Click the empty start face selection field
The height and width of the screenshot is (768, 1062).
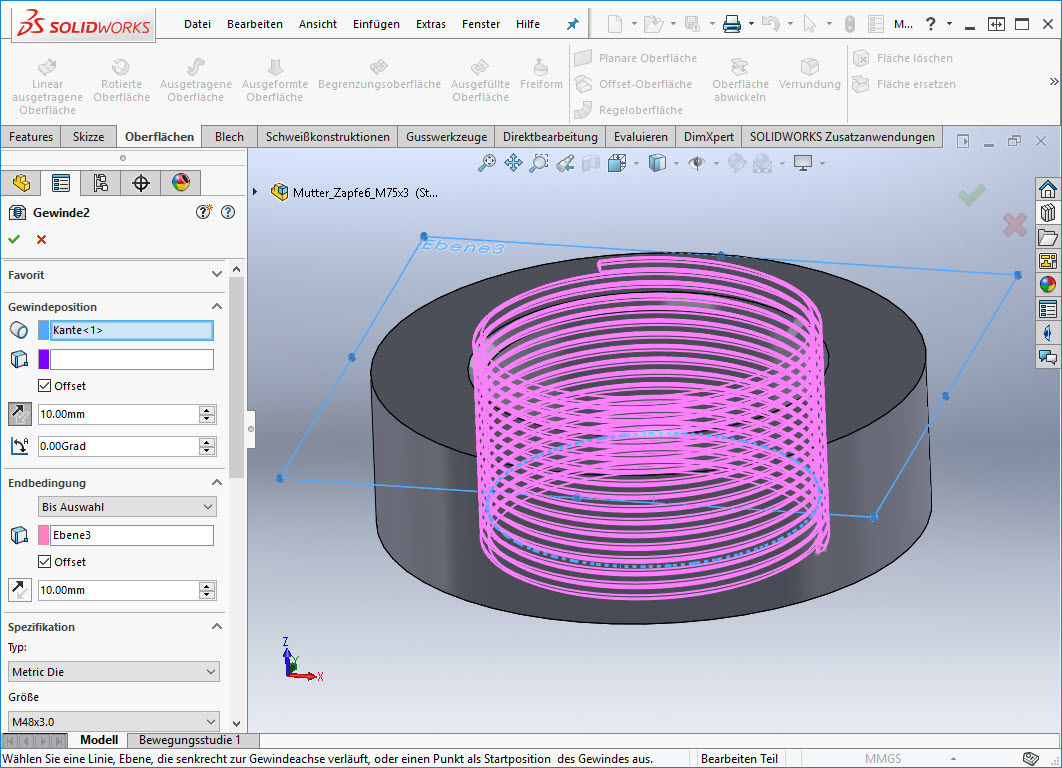(x=131, y=359)
